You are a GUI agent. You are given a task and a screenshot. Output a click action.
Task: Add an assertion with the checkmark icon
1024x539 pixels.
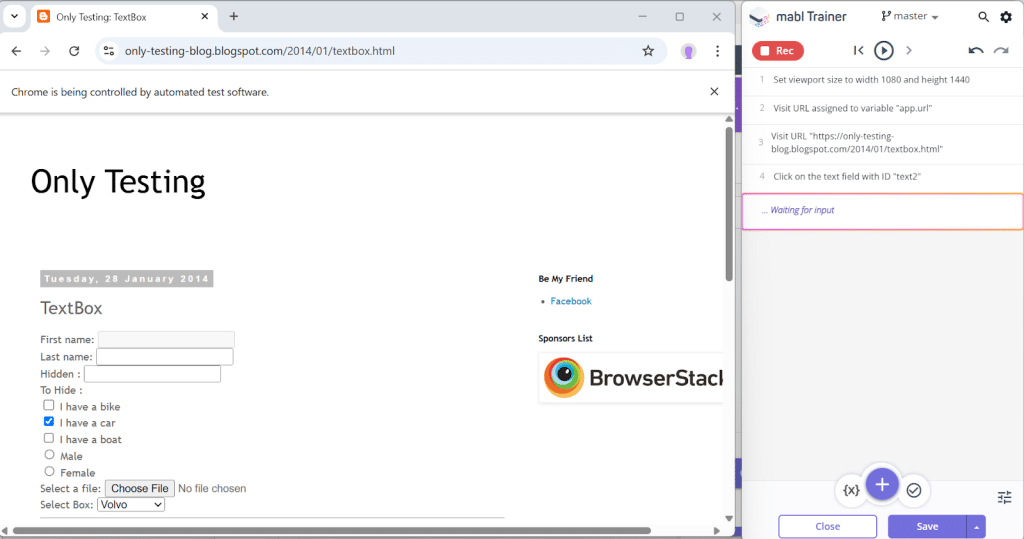[x=914, y=490]
